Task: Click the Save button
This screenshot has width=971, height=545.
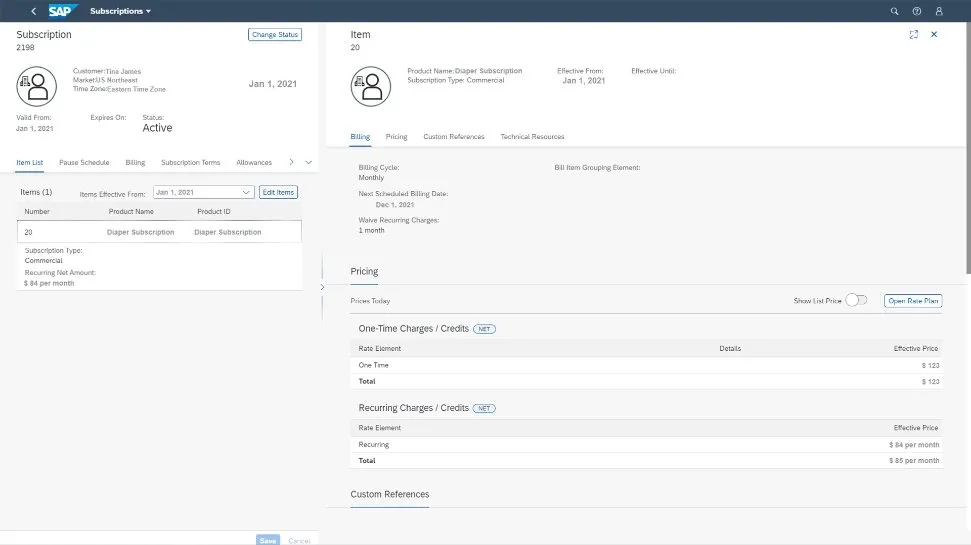Action: point(268,541)
